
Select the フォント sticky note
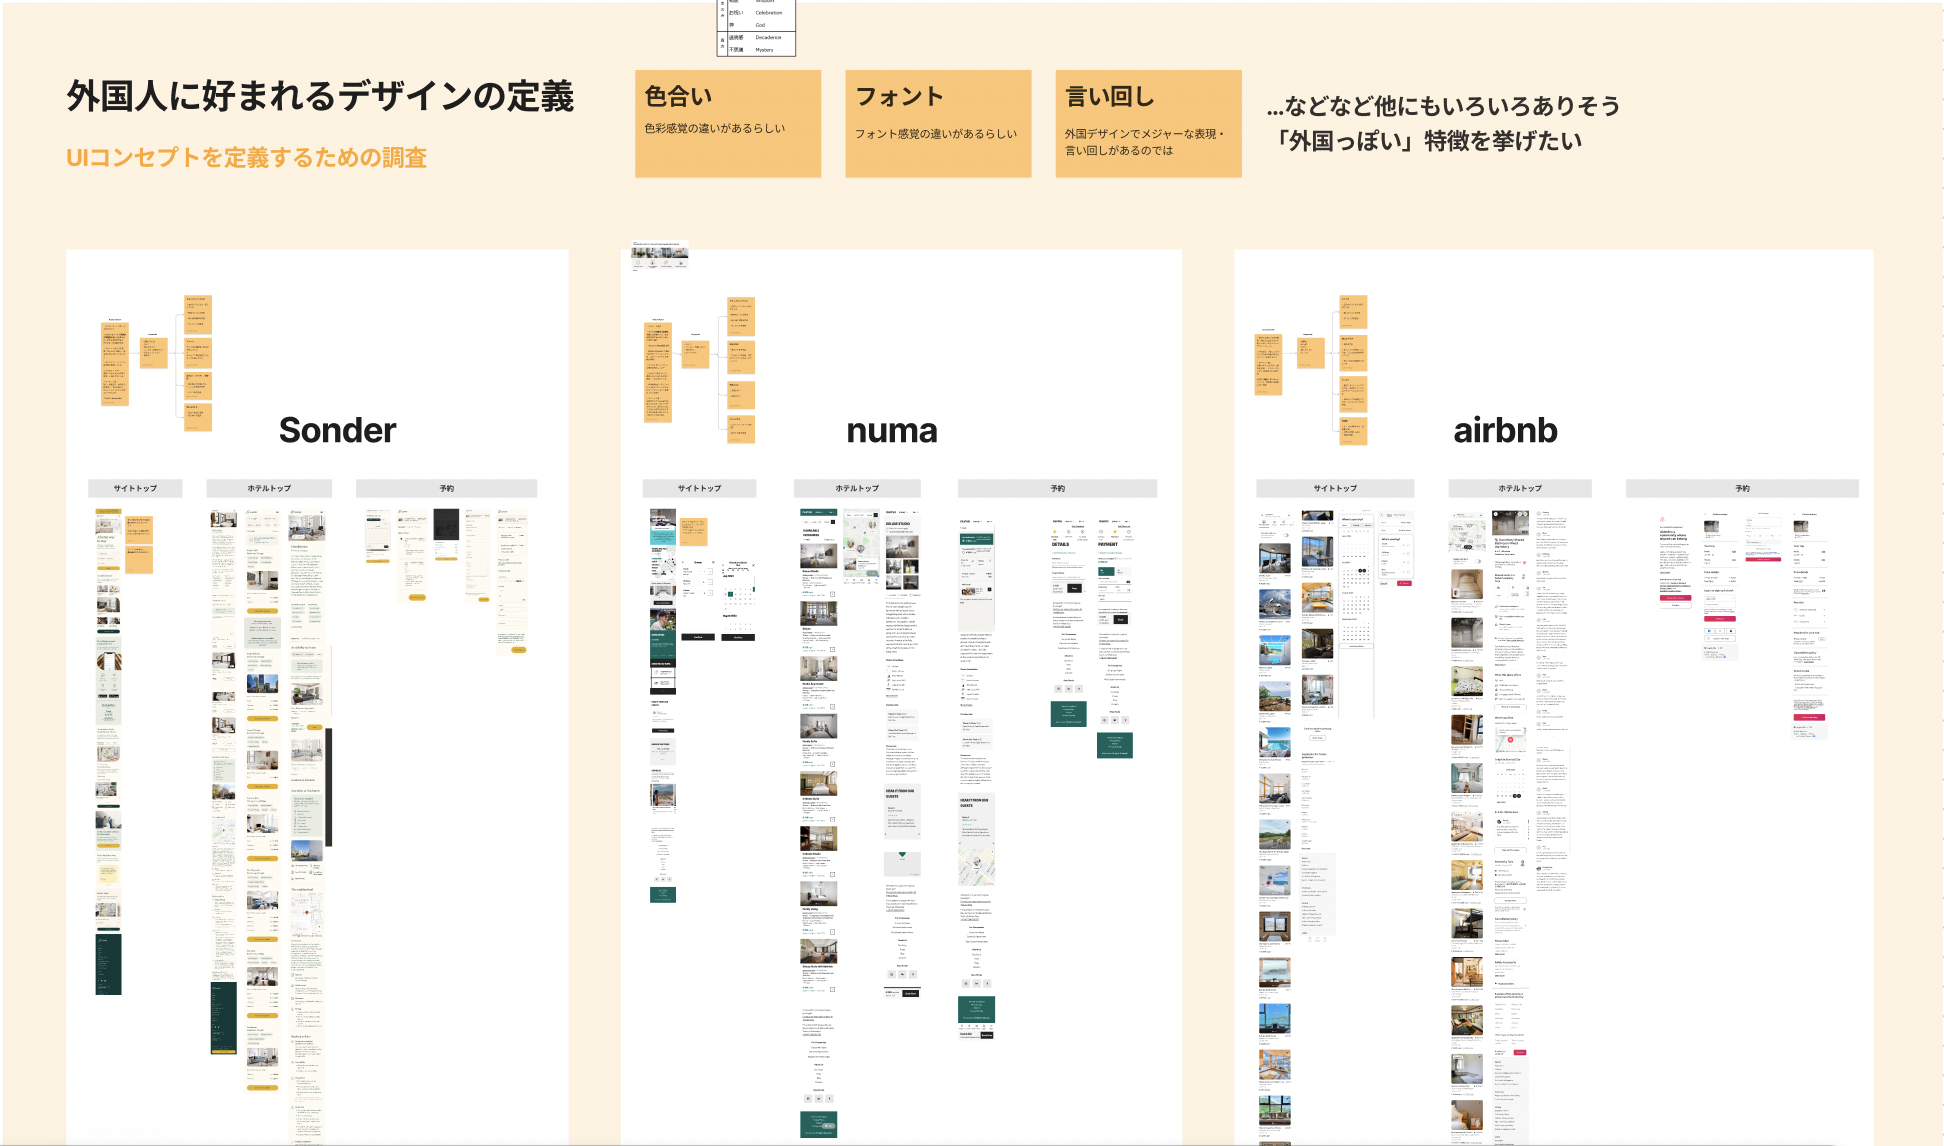point(938,123)
